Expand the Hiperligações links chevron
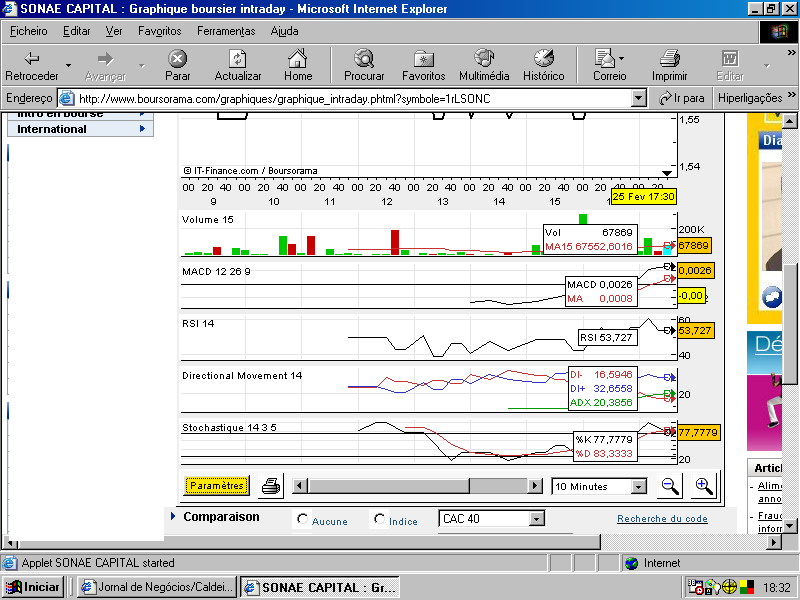Viewport: 800px width, 600px height. tap(791, 95)
